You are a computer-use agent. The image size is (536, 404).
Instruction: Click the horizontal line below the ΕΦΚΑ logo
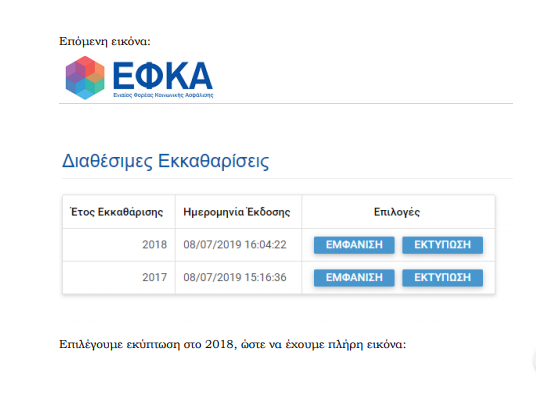pos(286,103)
